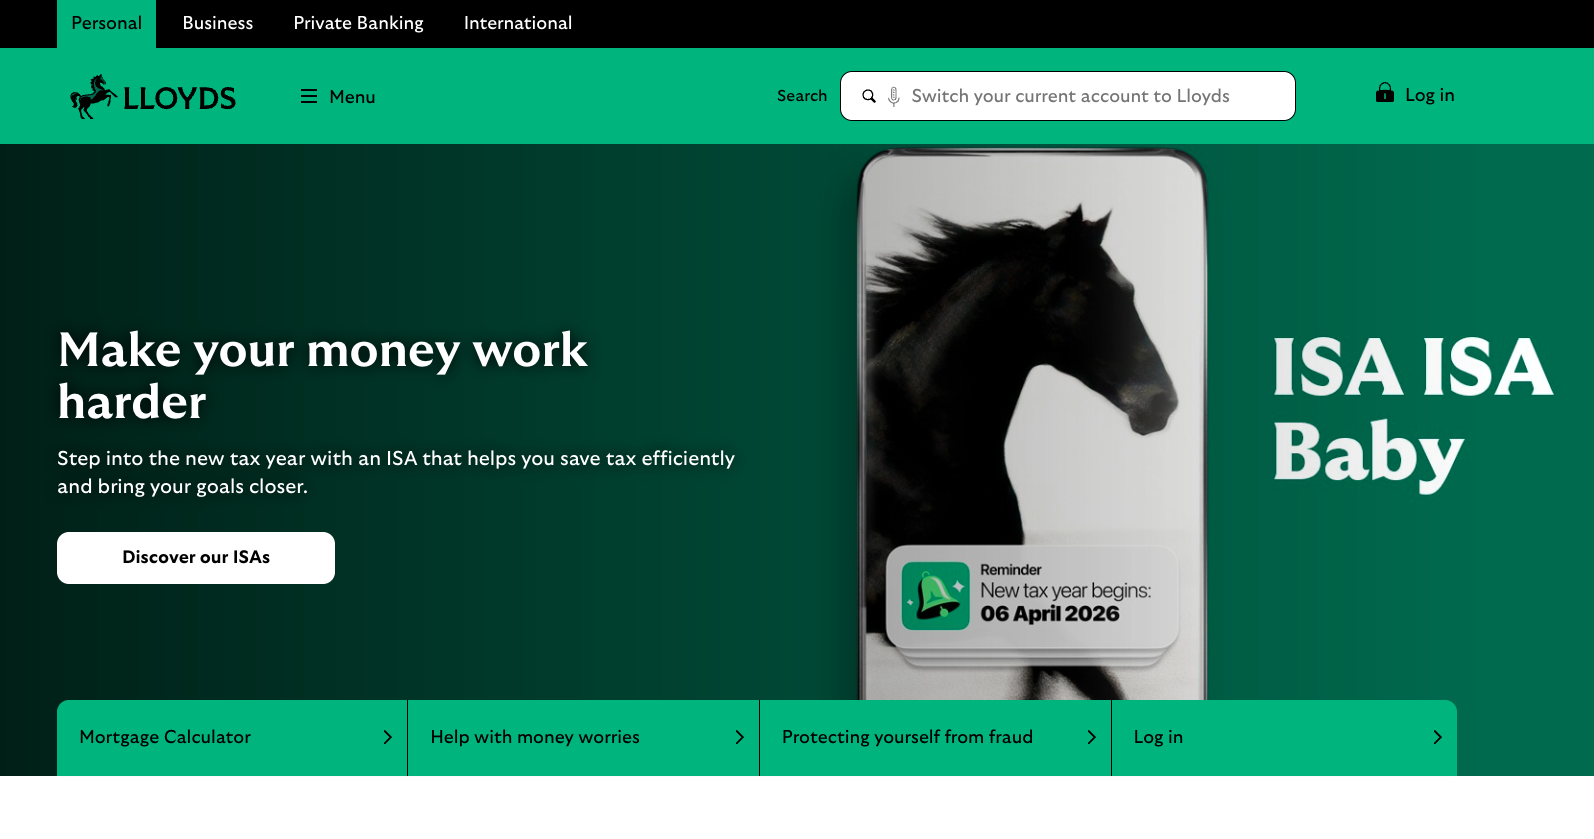Open Protecting yourself from fraud link
This screenshot has width=1594, height=839.
[936, 738]
